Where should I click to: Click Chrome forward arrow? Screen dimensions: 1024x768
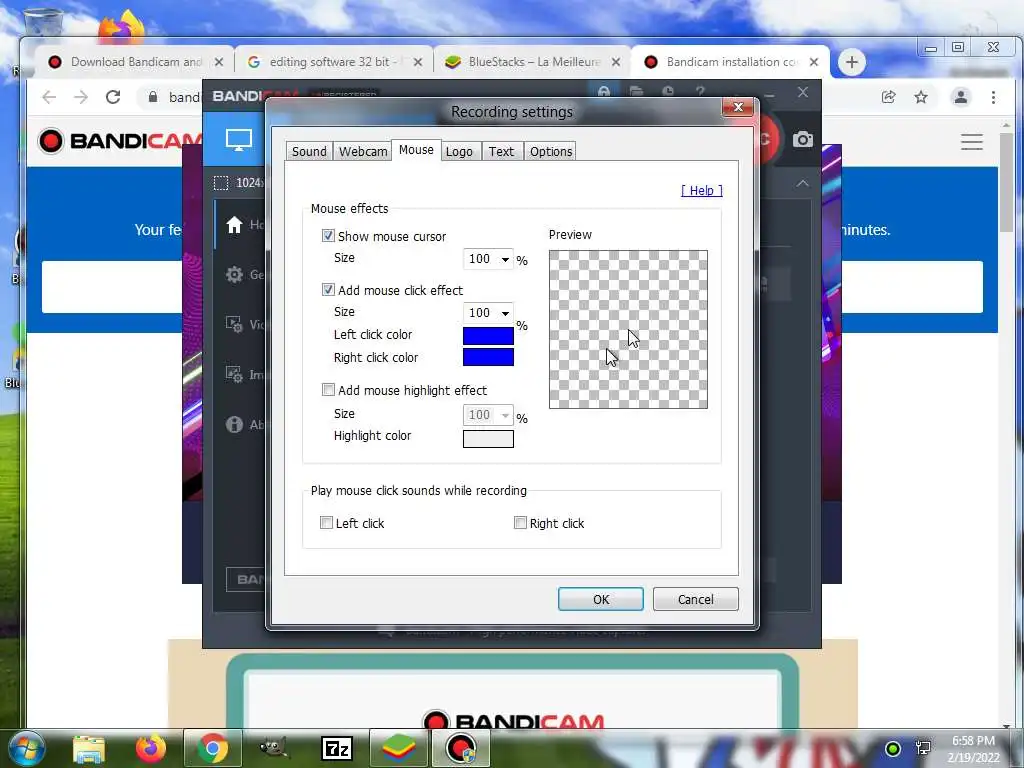tap(80, 97)
